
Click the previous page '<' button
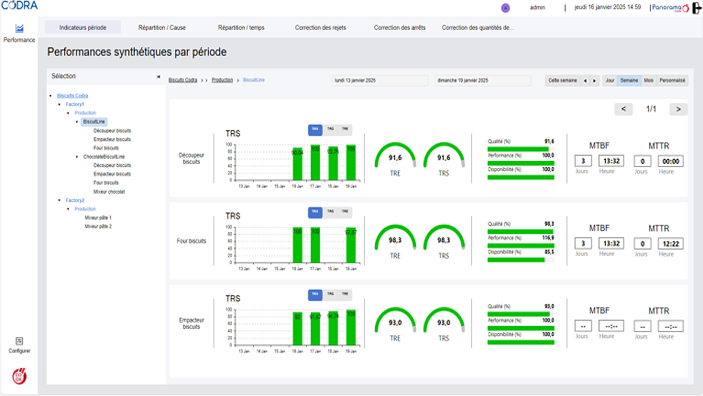623,109
